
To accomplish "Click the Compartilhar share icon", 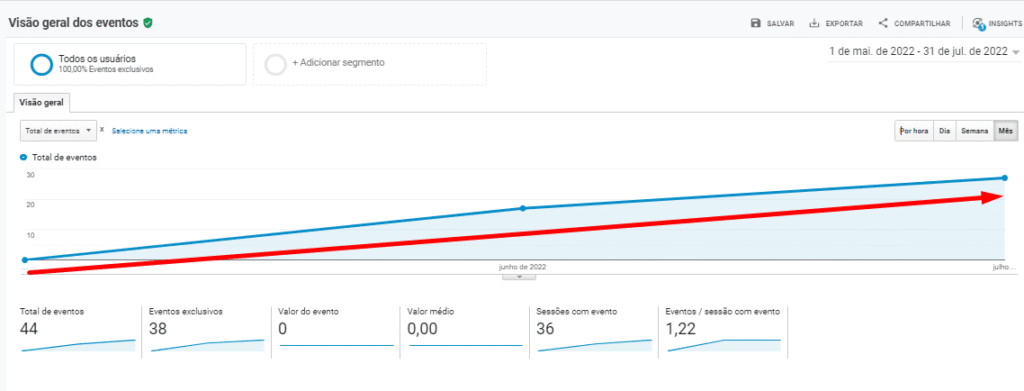I will [883, 23].
